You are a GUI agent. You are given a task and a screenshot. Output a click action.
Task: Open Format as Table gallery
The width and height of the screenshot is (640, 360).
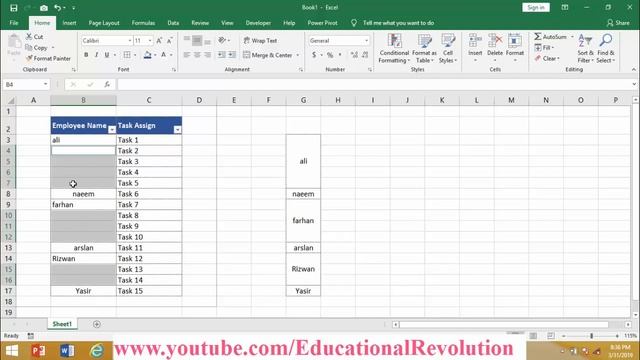424,48
